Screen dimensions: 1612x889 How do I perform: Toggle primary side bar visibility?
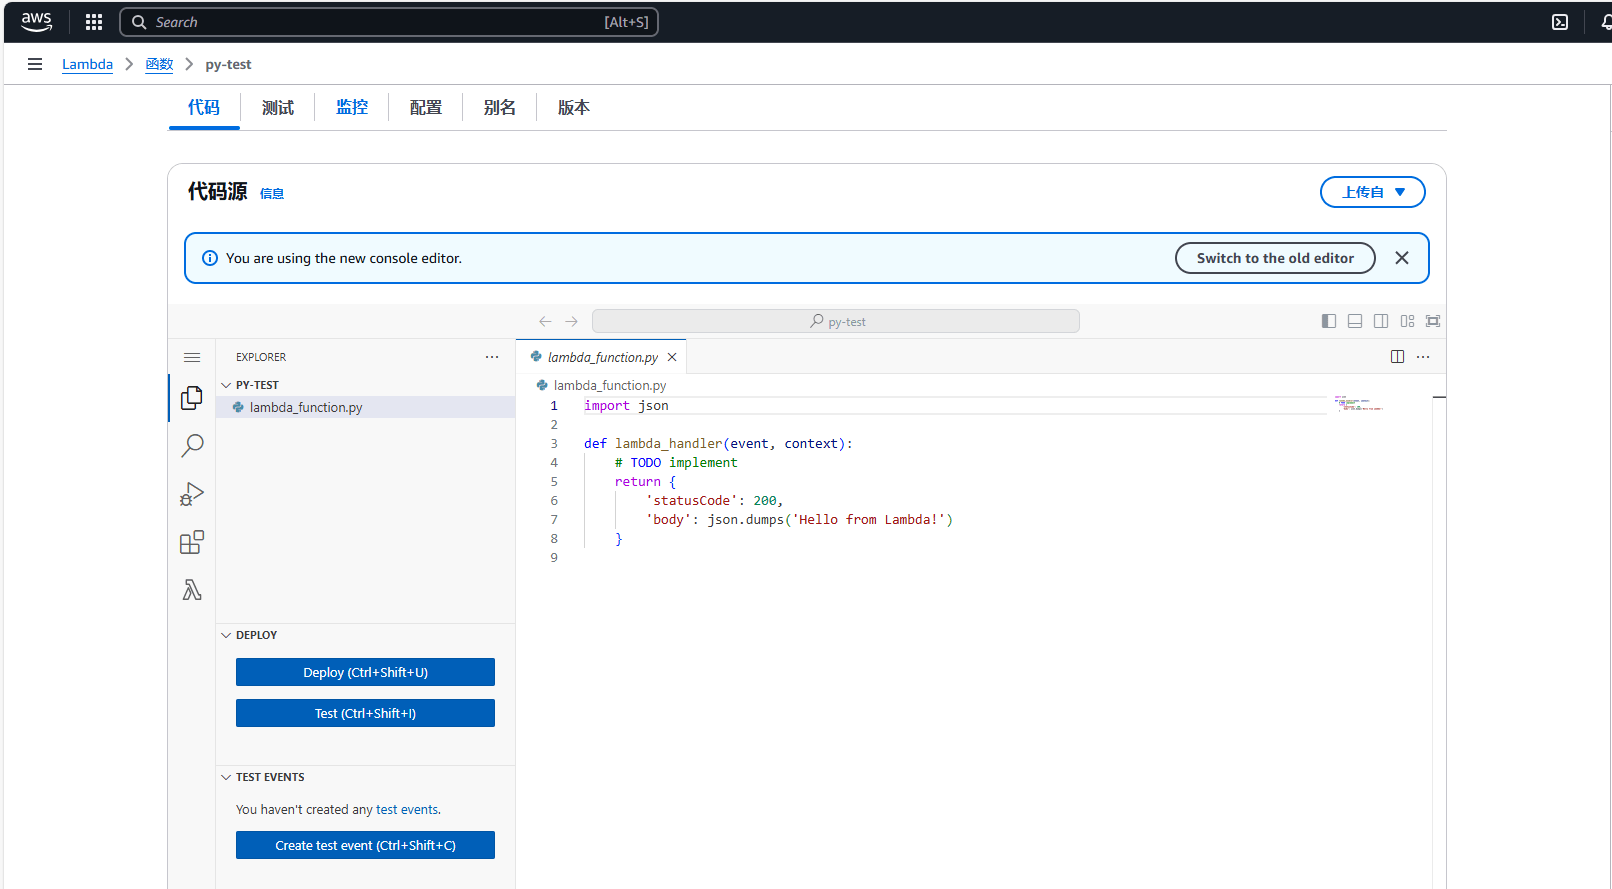1329,321
